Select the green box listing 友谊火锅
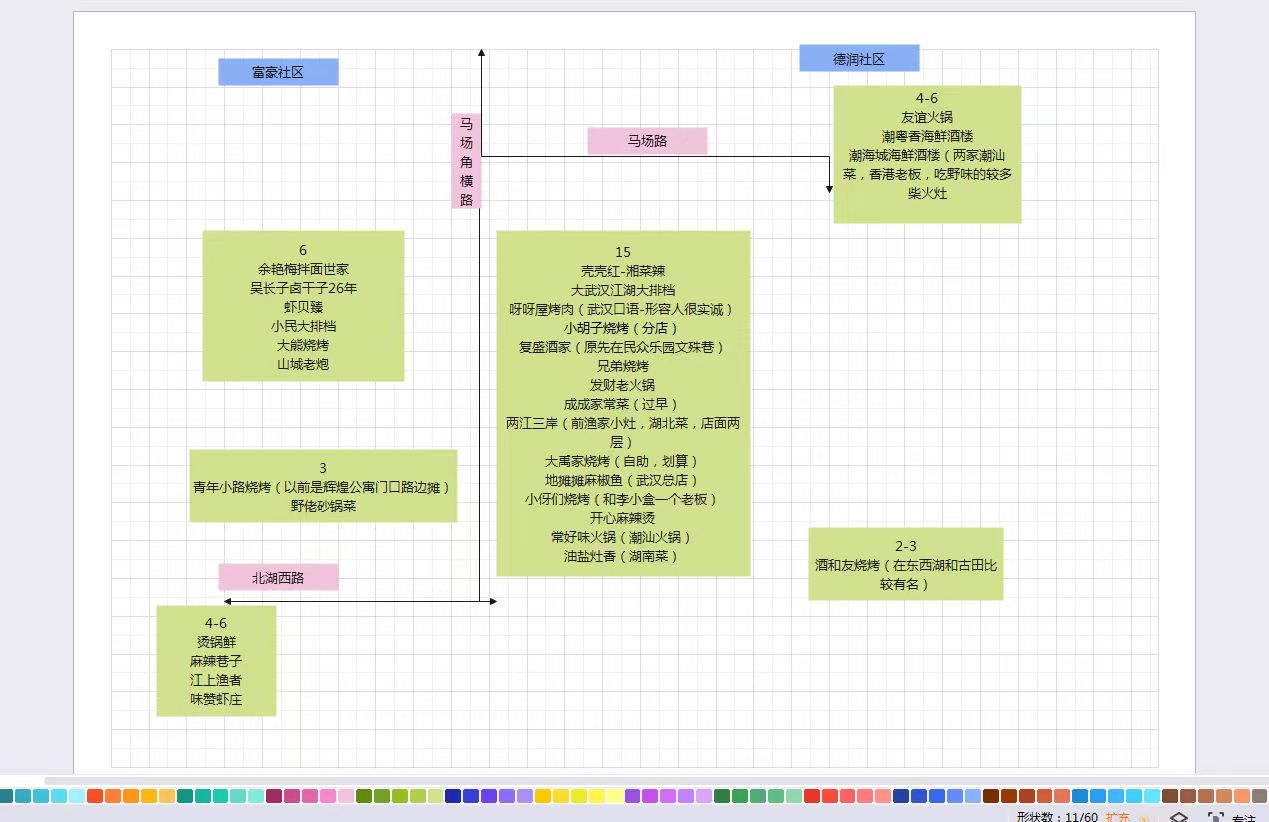The image size is (1269, 822). pyautogui.click(x=926, y=154)
